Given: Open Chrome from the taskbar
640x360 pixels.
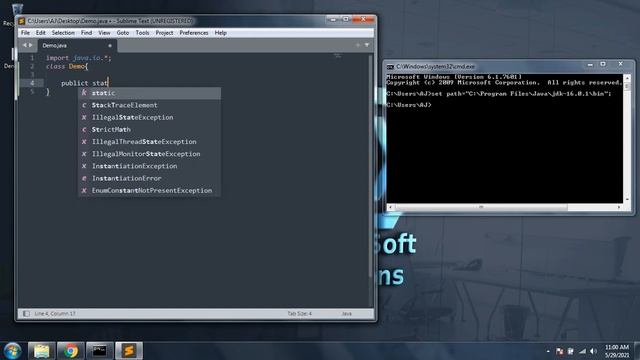Looking at the screenshot, I should click(x=70, y=351).
